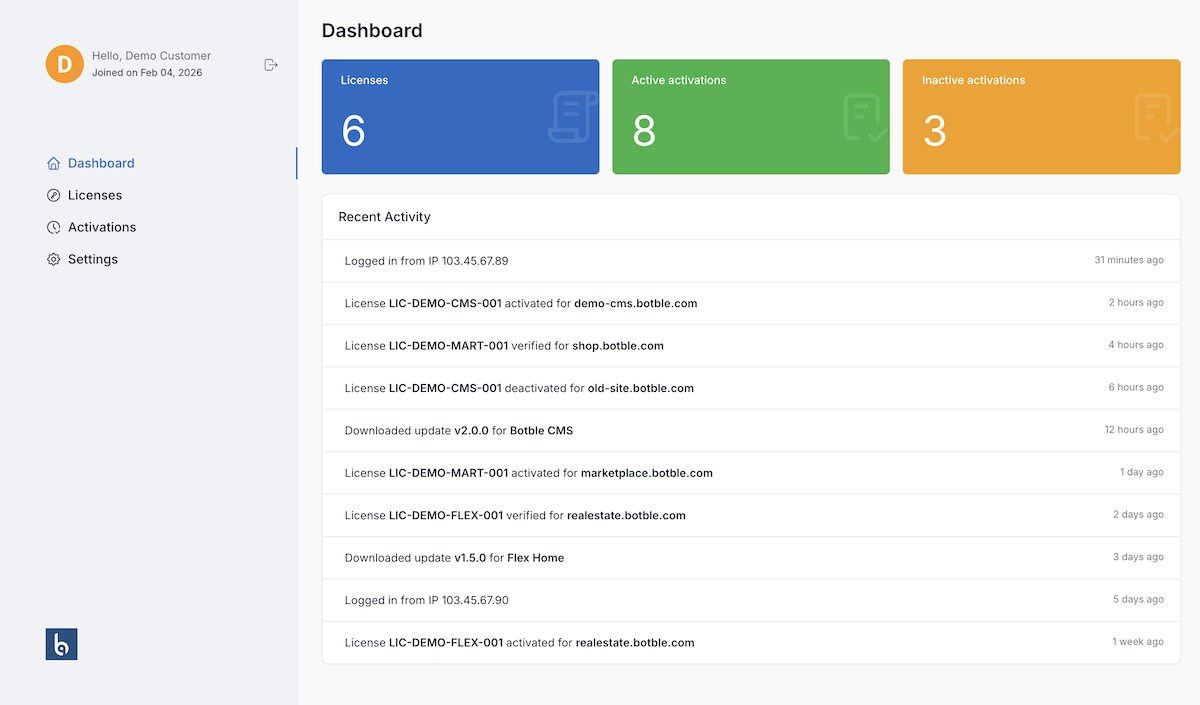
Task: Click the demo-cms.botble.com domain in activity
Action: 635,303
